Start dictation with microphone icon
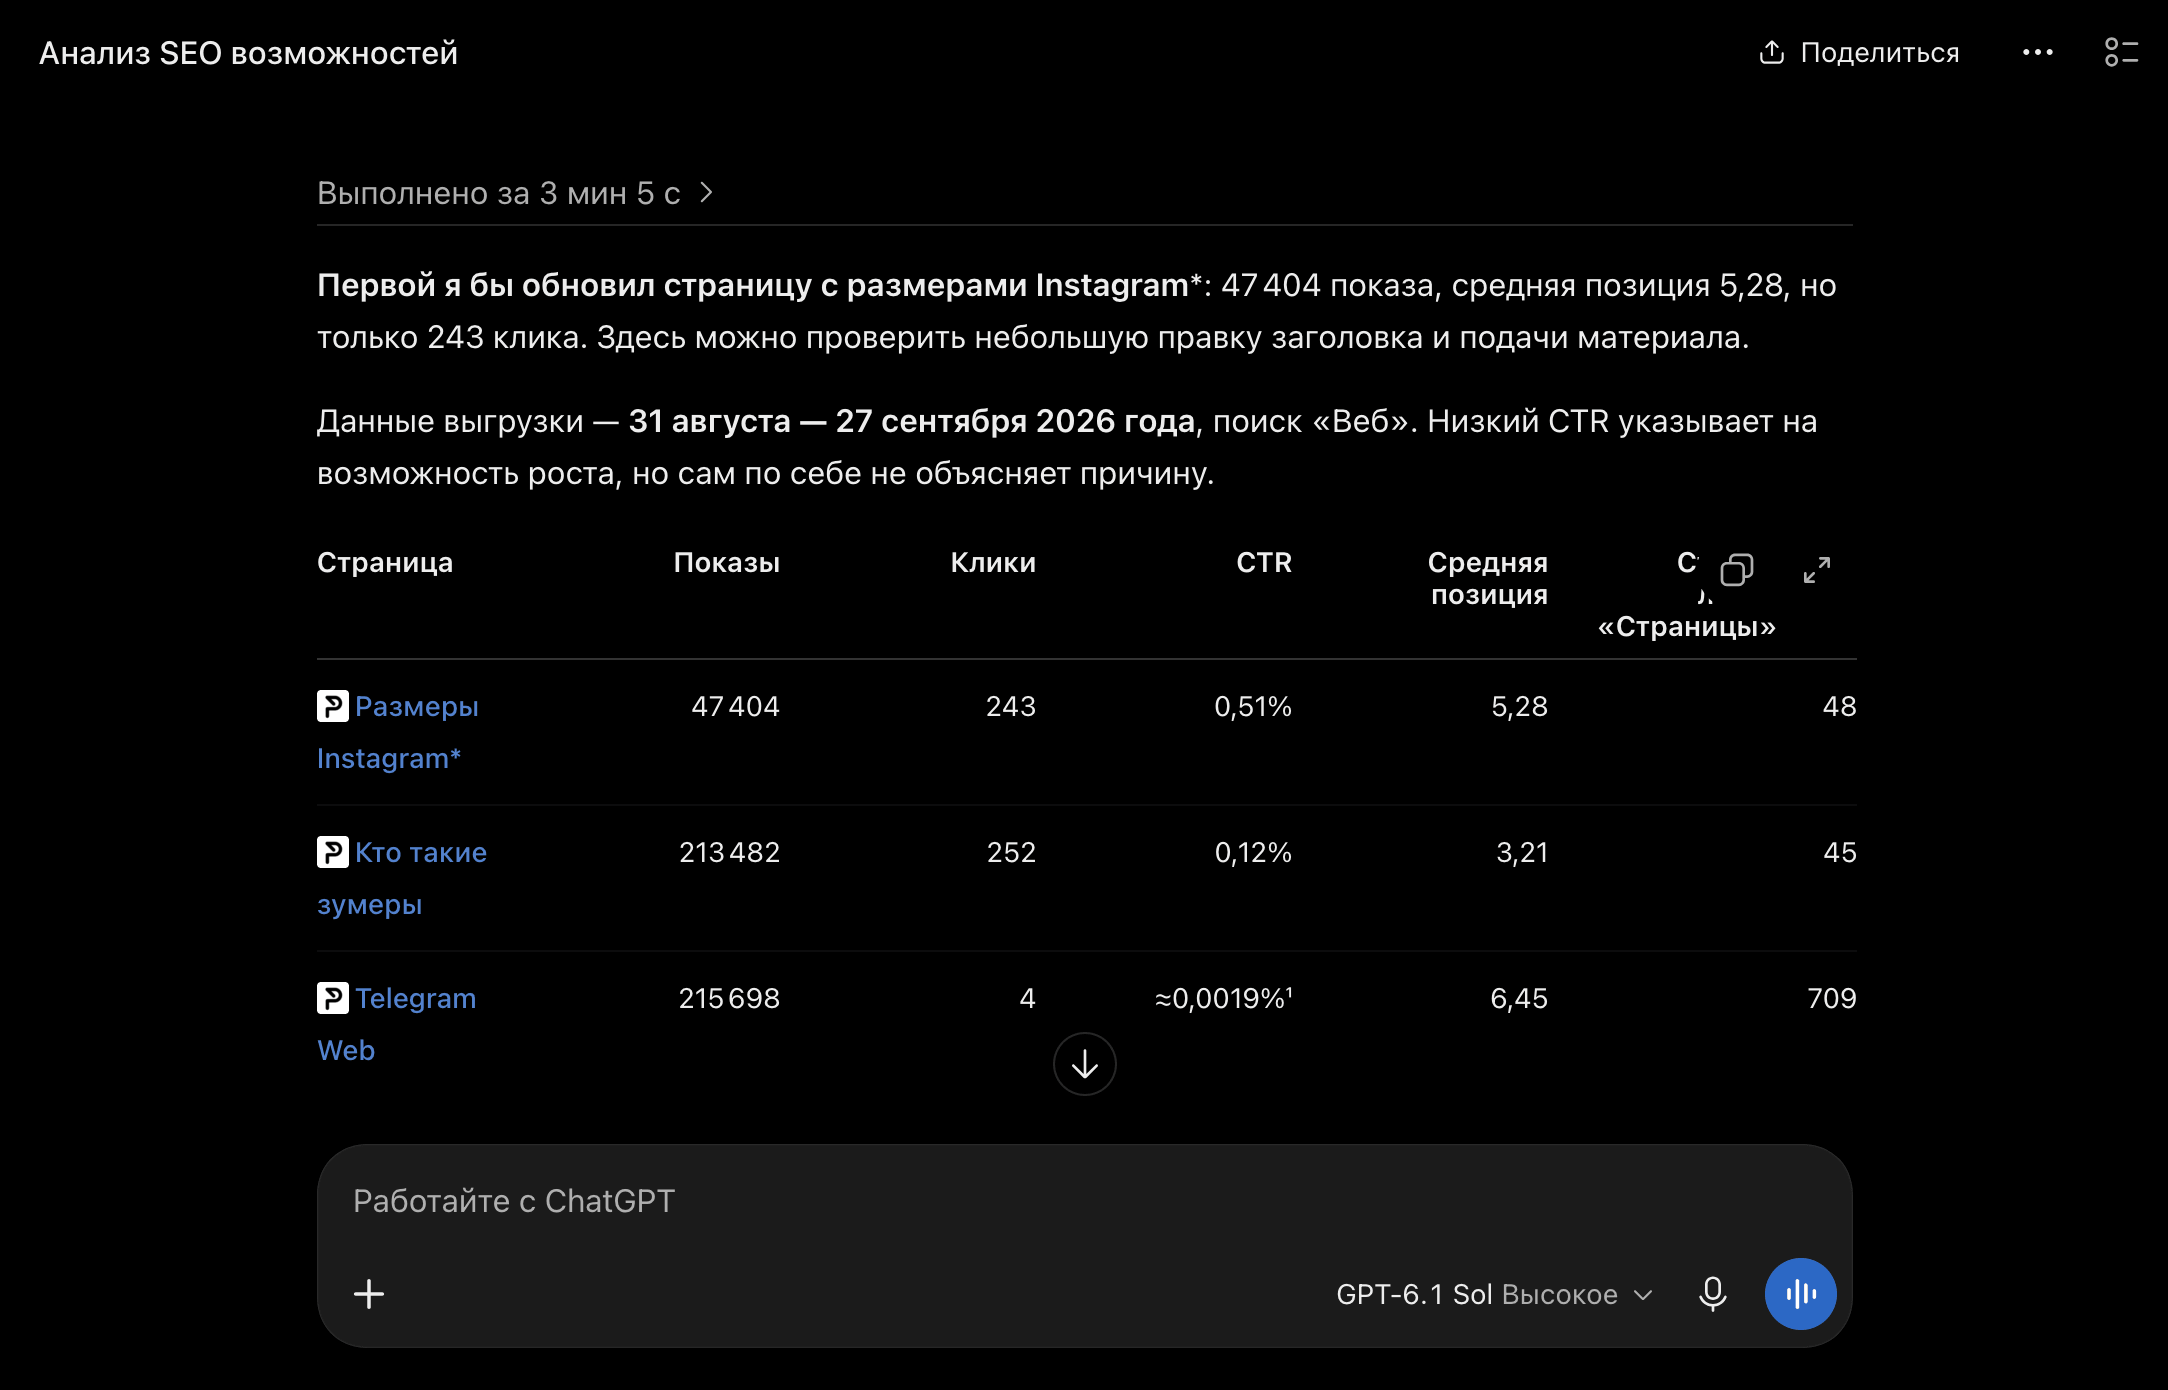The height and width of the screenshot is (1390, 2168). tap(1712, 1294)
